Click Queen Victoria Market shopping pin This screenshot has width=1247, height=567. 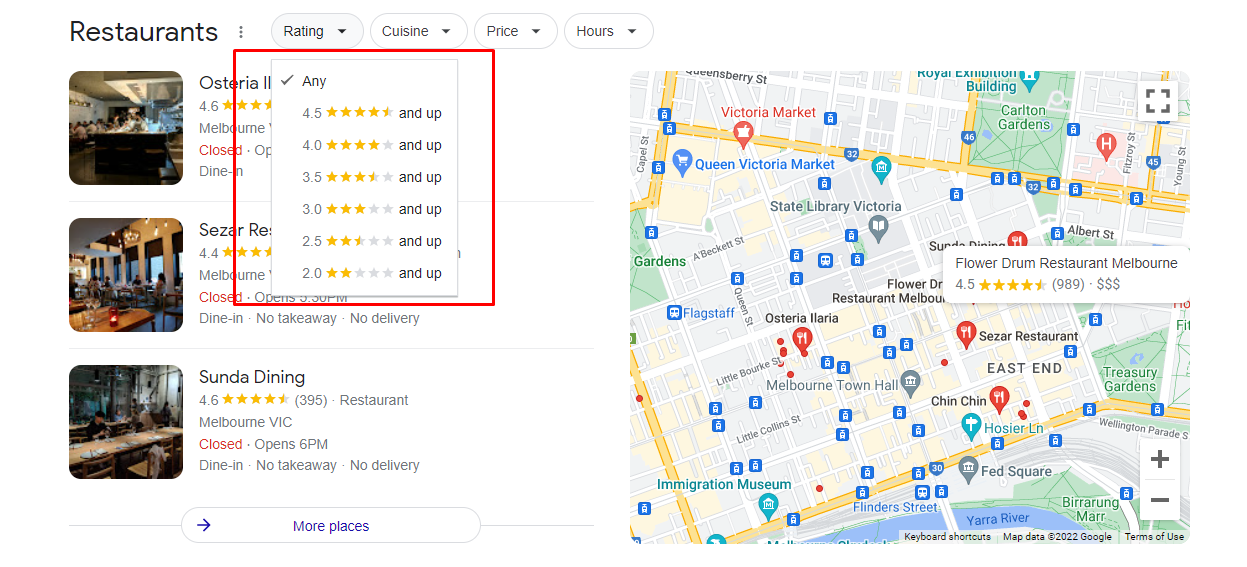pyautogui.click(x=683, y=163)
